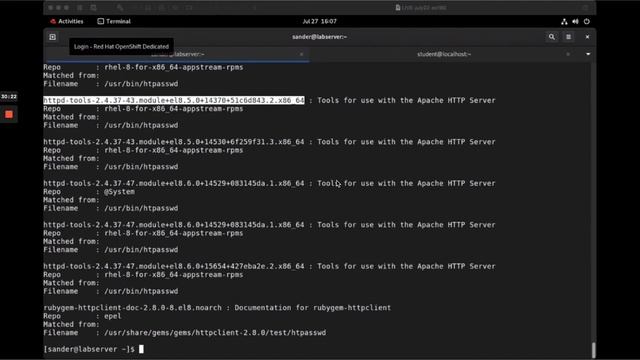The height and width of the screenshot is (360, 640).
Task: Click the httpd-tools 14530+6f259f31.3 package line
Action: pos(269,142)
